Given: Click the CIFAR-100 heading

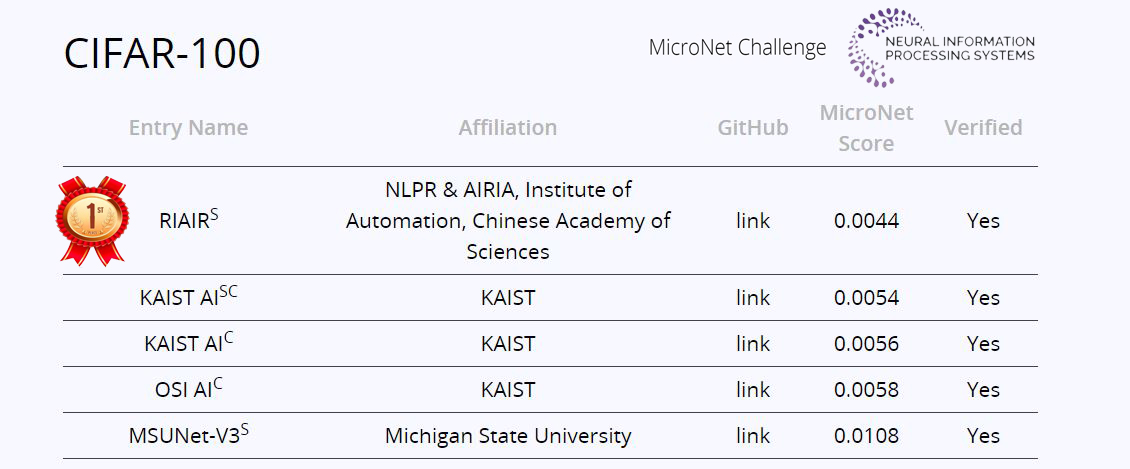Looking at the screenshot, I should pyautogui.click(x=162, y=53).
